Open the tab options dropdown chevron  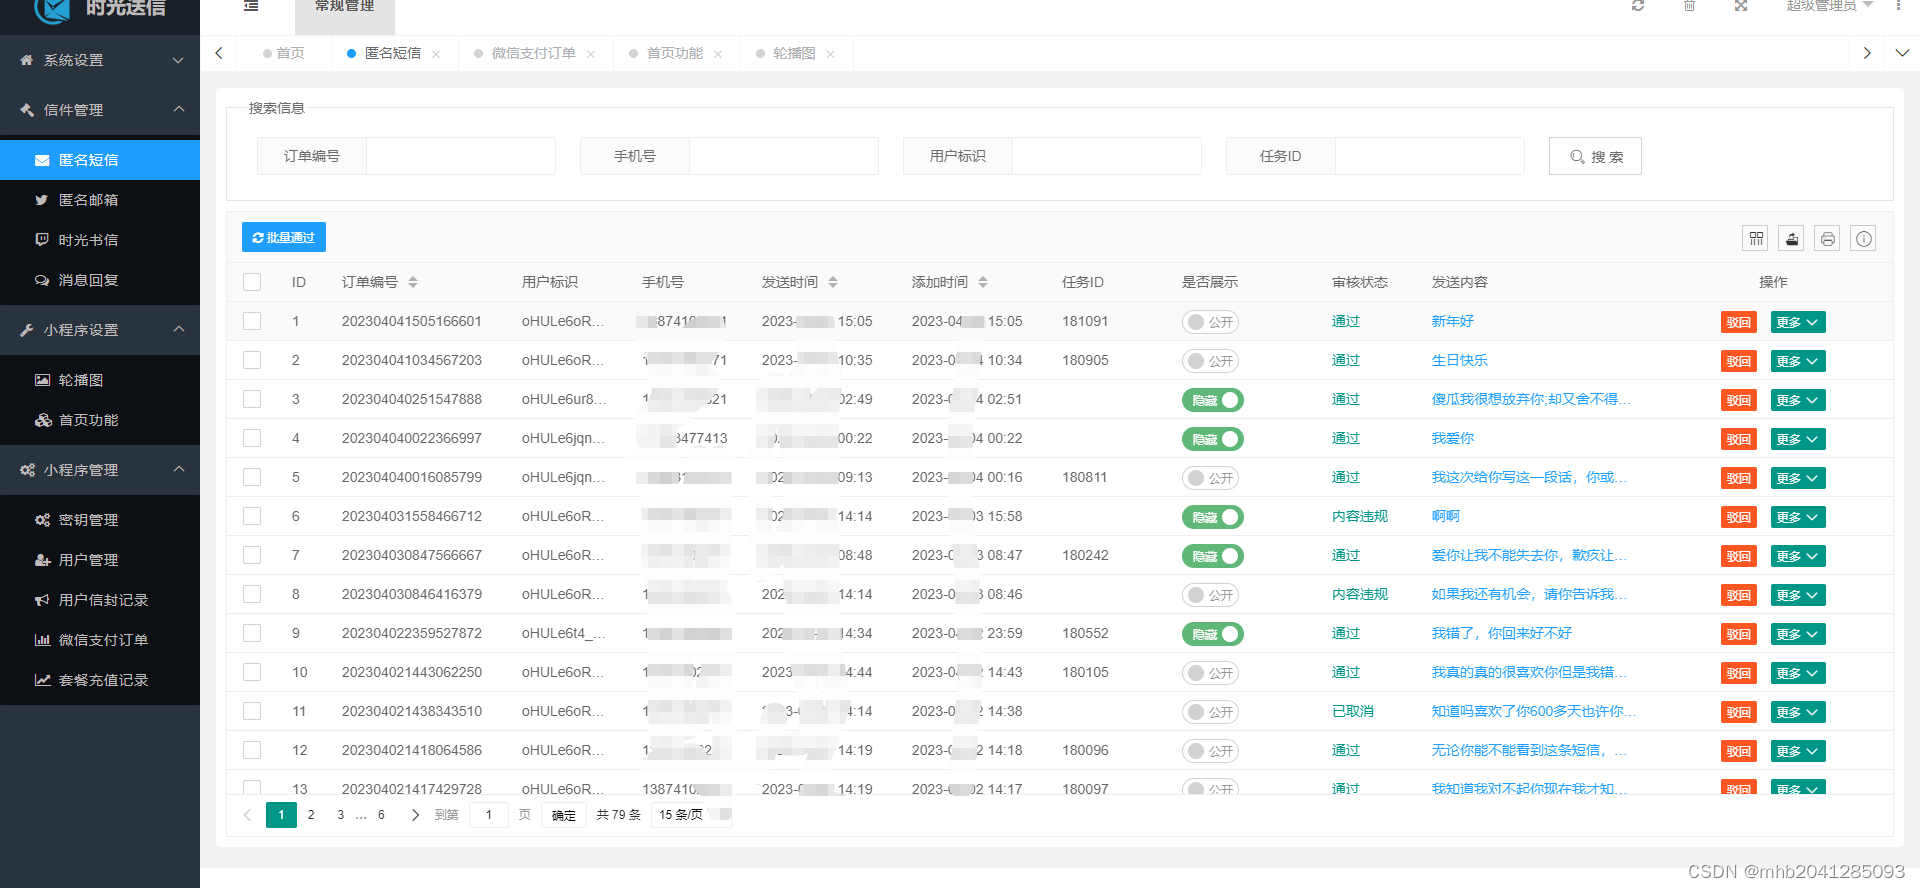pyautogui.click(x=1902, y=53)
